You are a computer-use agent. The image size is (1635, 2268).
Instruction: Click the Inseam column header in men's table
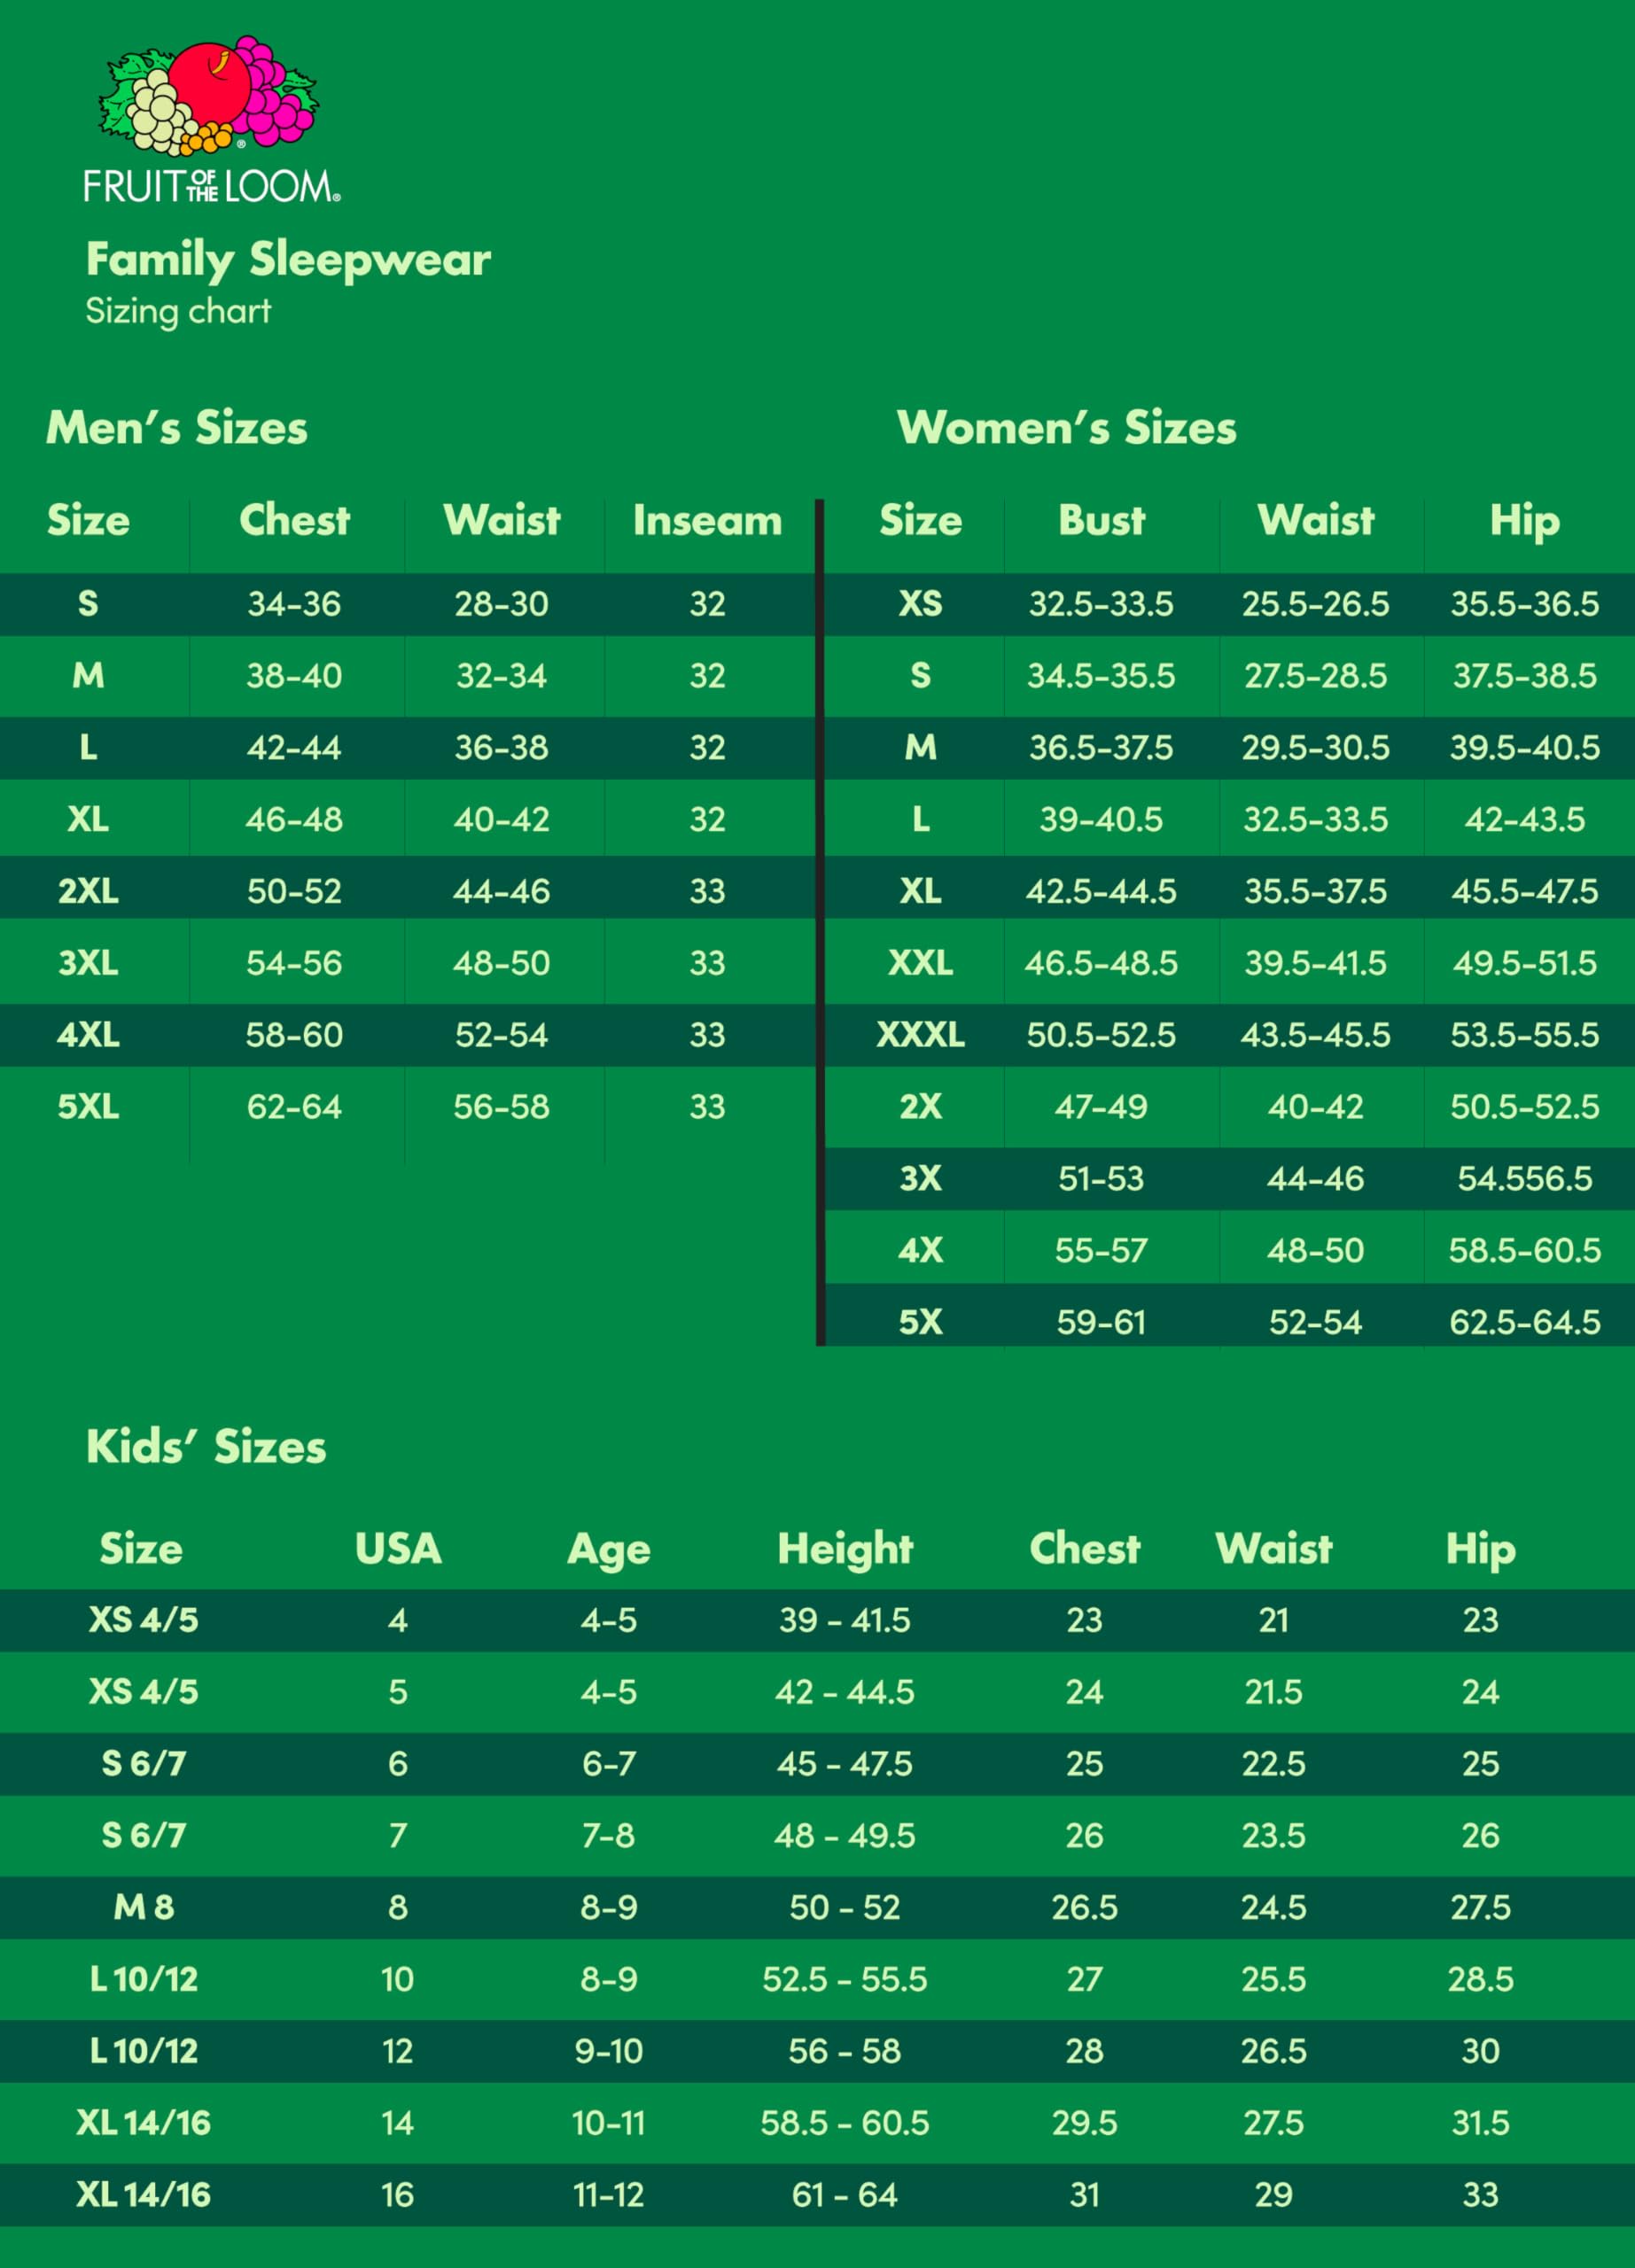707,521
